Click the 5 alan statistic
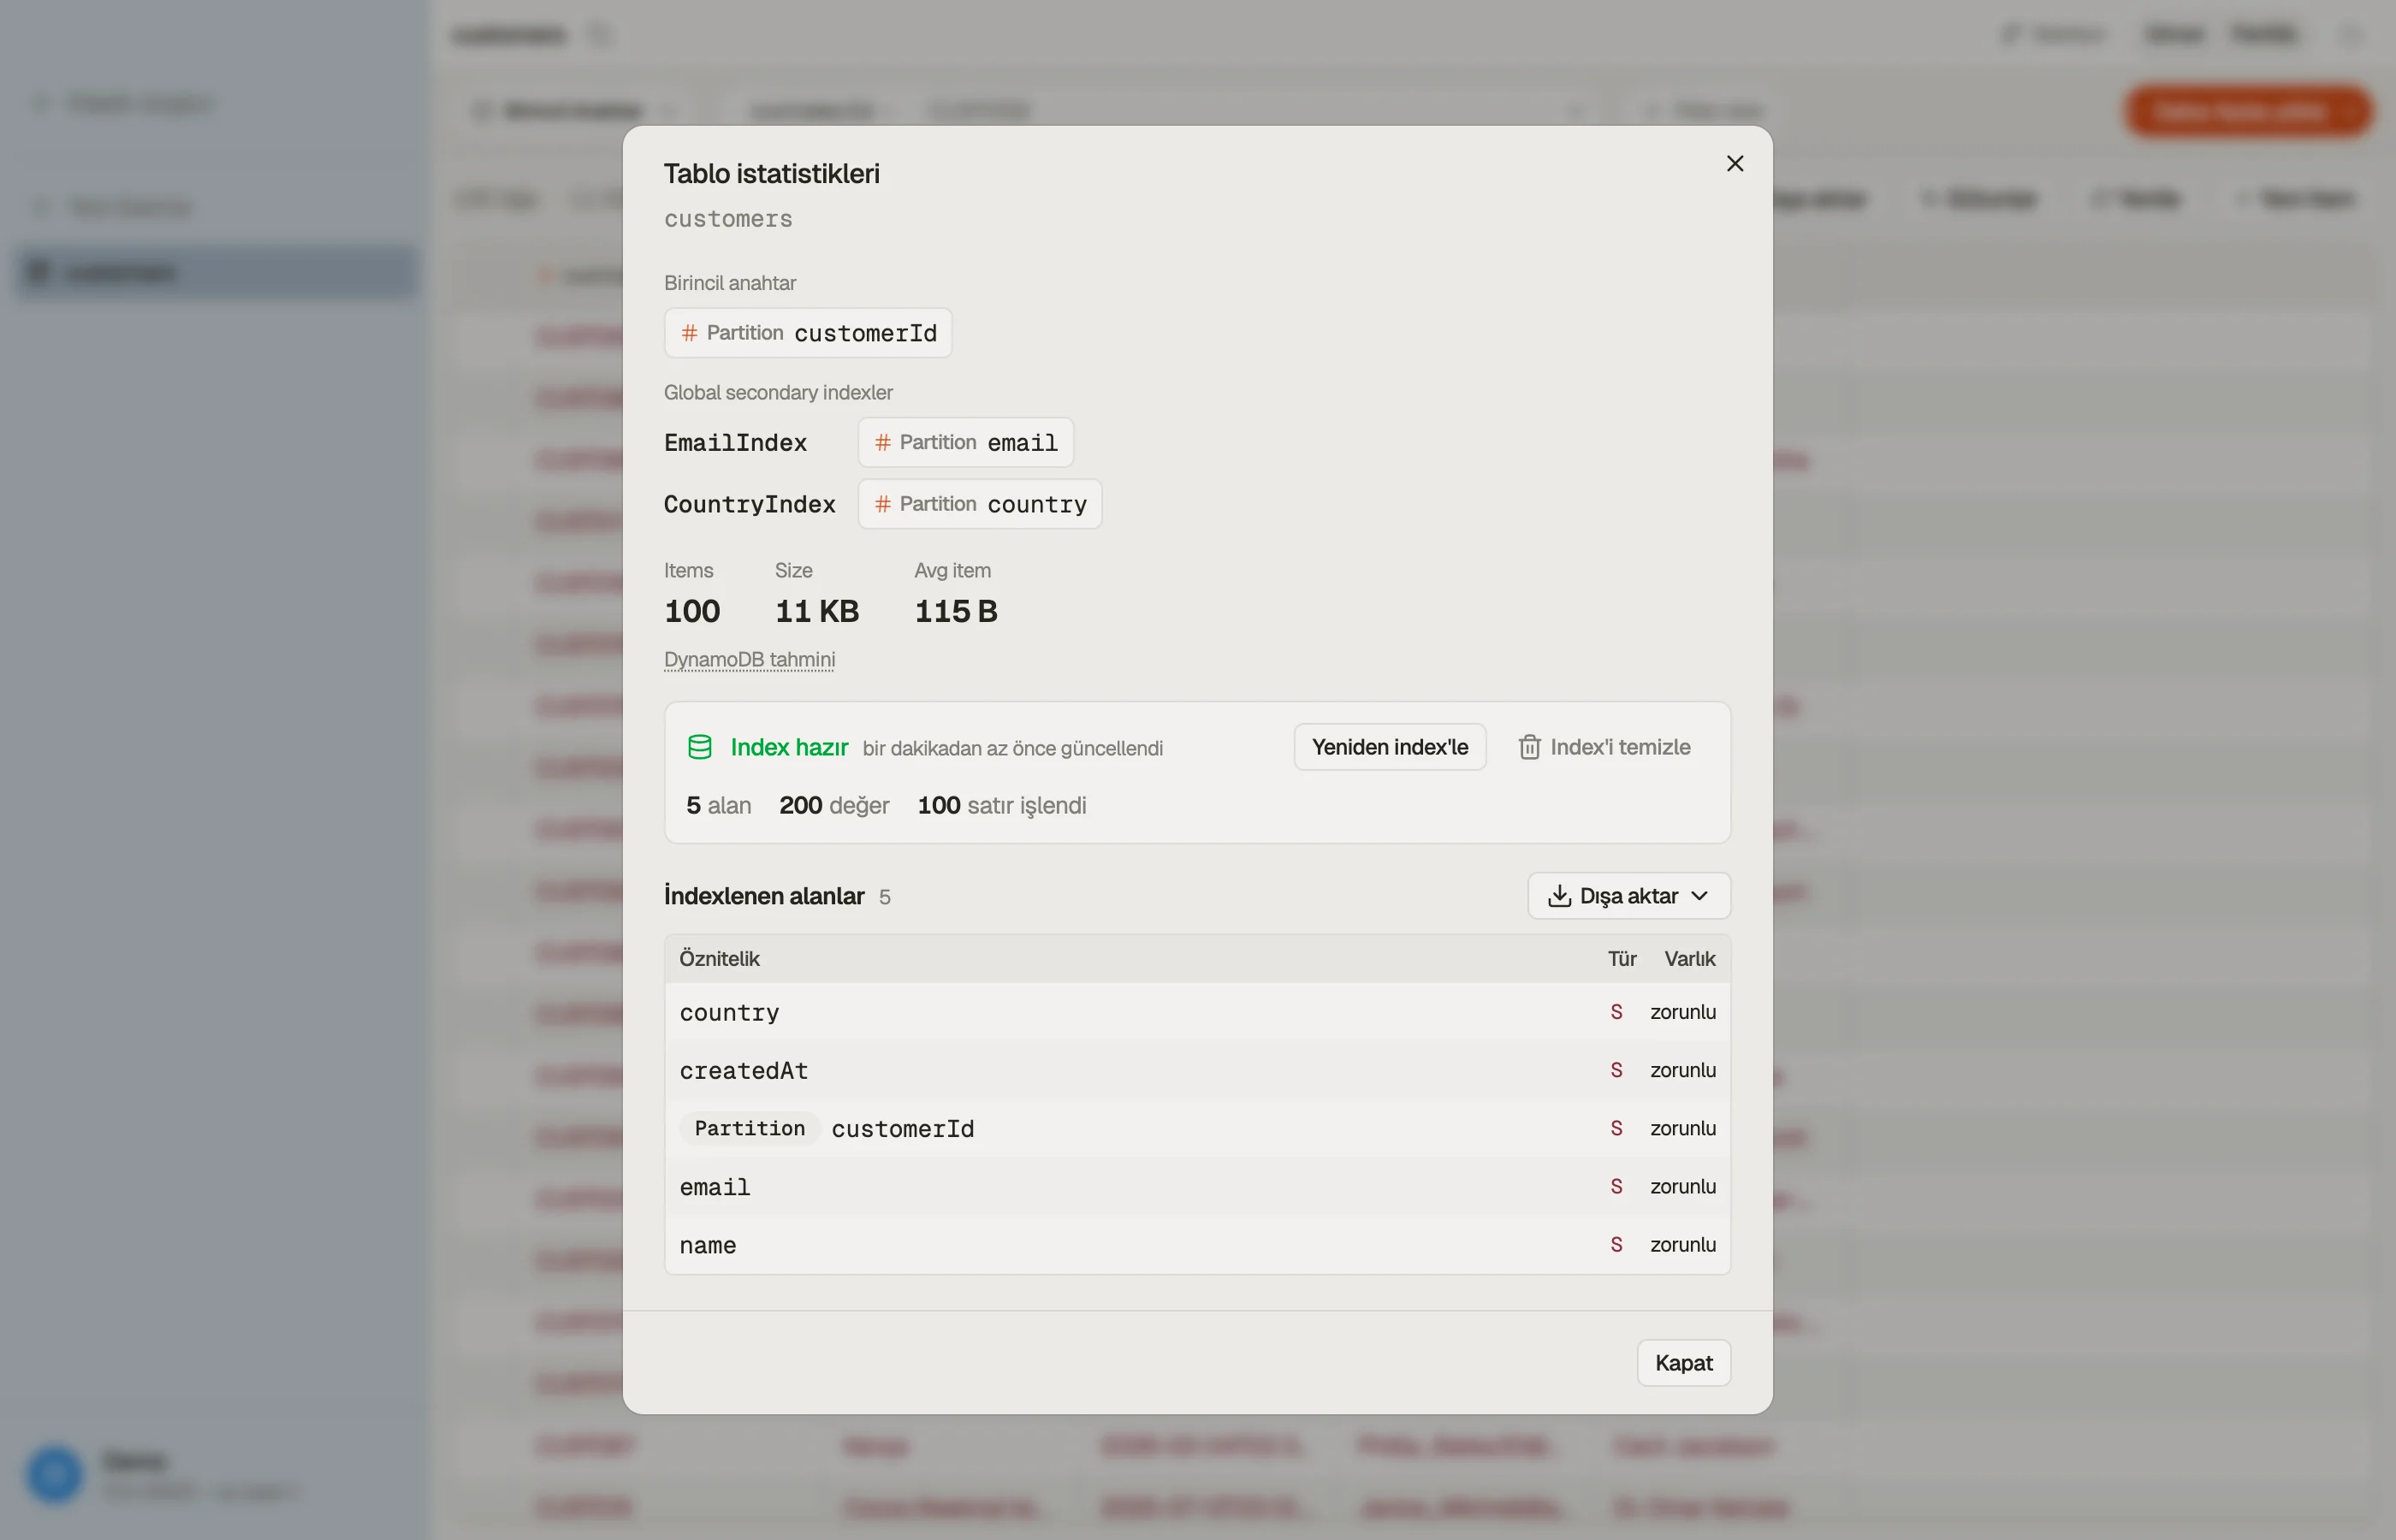Viewport: 2396px width, 1540px height. point(718,805)
